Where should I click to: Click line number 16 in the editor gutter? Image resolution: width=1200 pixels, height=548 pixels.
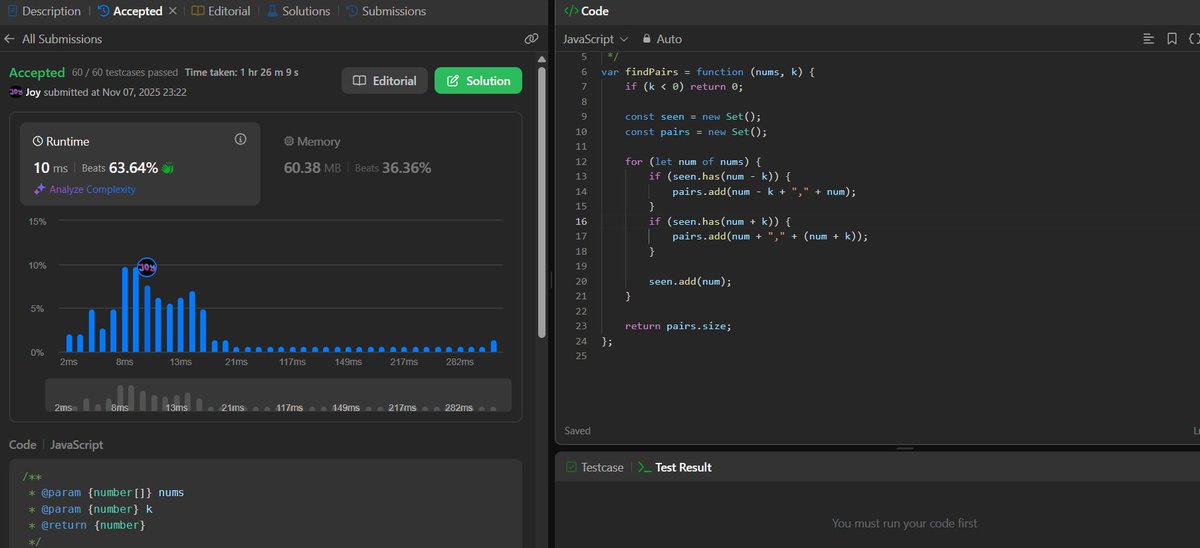point(581,221)
